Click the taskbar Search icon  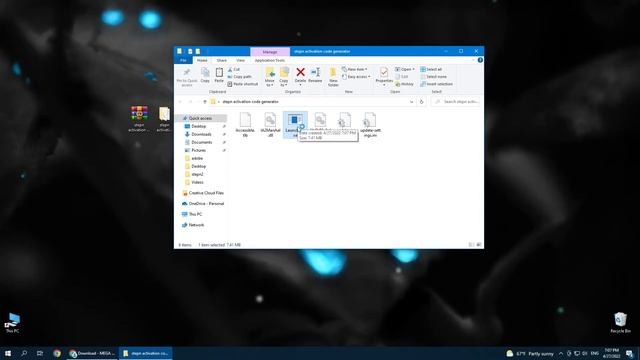[24, 353]
